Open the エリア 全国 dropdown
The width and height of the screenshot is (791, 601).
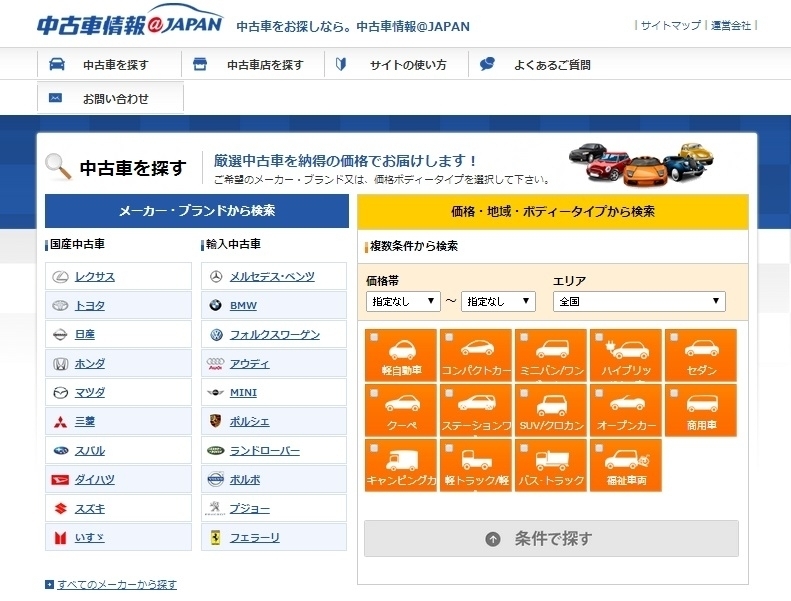tap(639, 301)
